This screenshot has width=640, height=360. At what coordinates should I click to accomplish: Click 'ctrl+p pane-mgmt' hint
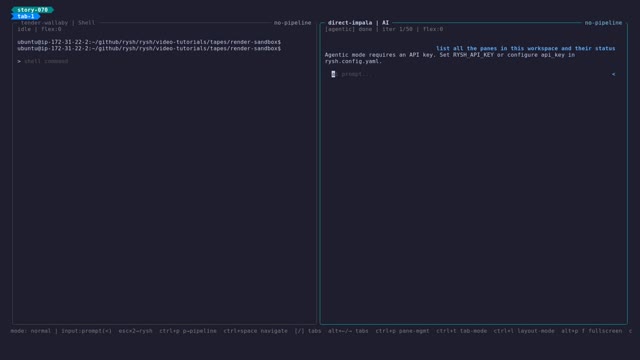(x=402, y=331)
